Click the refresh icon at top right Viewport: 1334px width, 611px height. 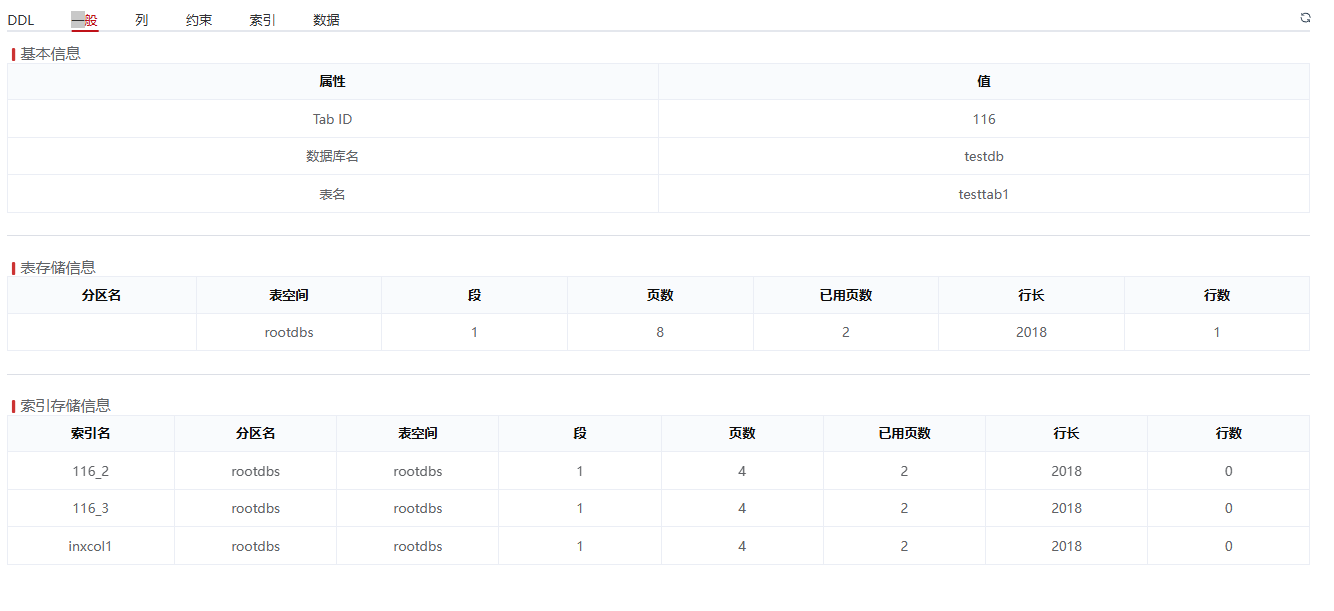click(x=1305, y=17)
